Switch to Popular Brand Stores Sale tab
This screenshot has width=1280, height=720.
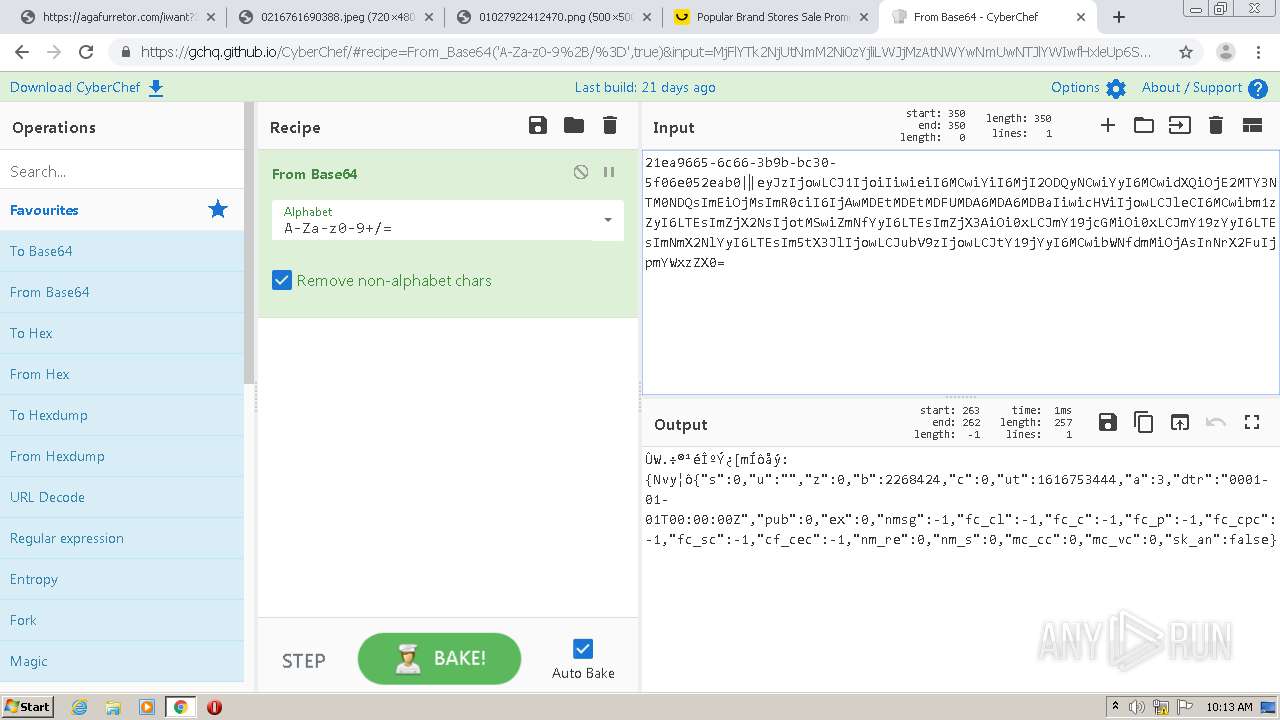(x=769, y=17)
